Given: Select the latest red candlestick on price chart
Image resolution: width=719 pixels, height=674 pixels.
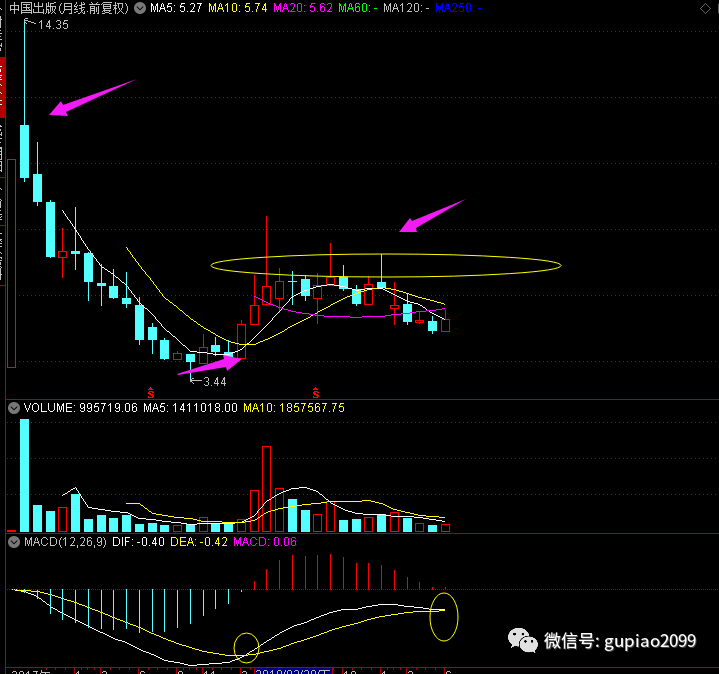Looking at the screenshot, I should click(x=445, y=322).
